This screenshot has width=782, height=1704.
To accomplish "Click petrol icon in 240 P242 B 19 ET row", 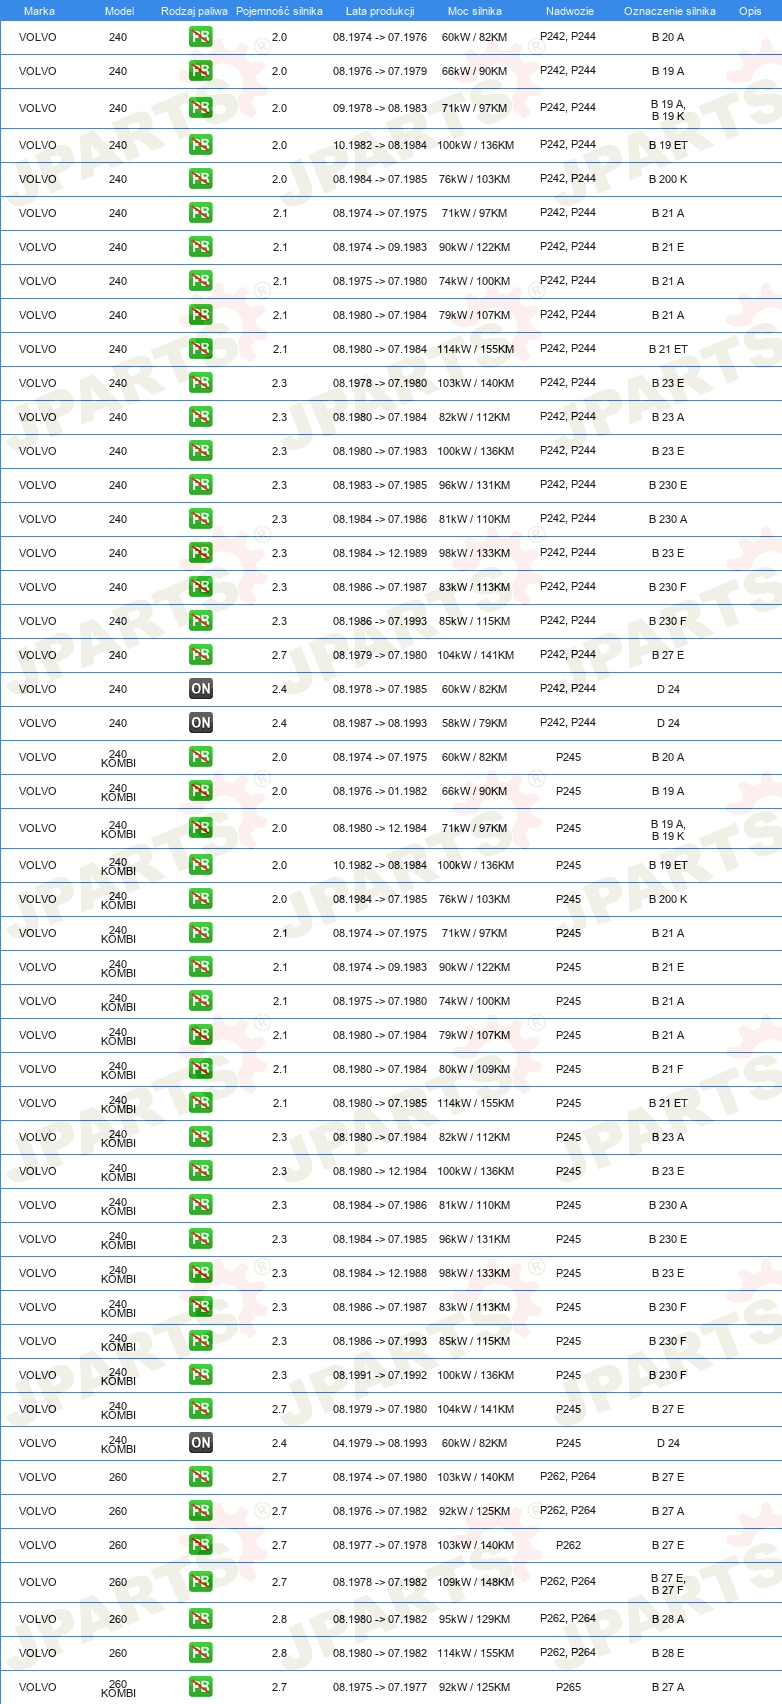I will [201, 145].
